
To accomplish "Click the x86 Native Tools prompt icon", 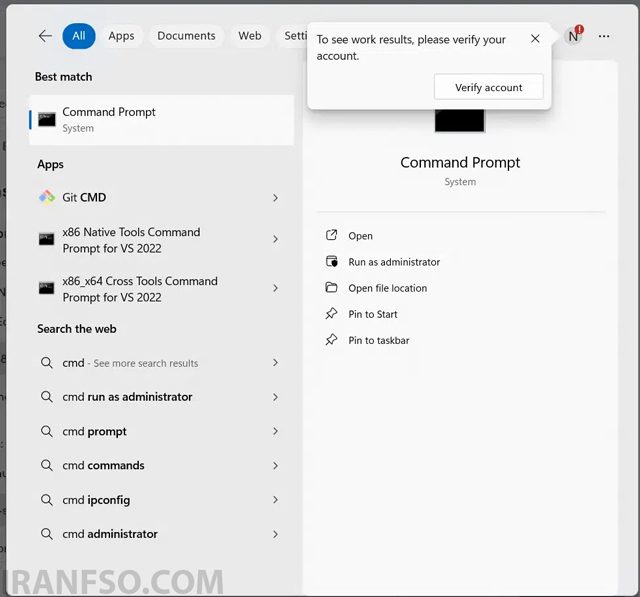I will (47, 239).
